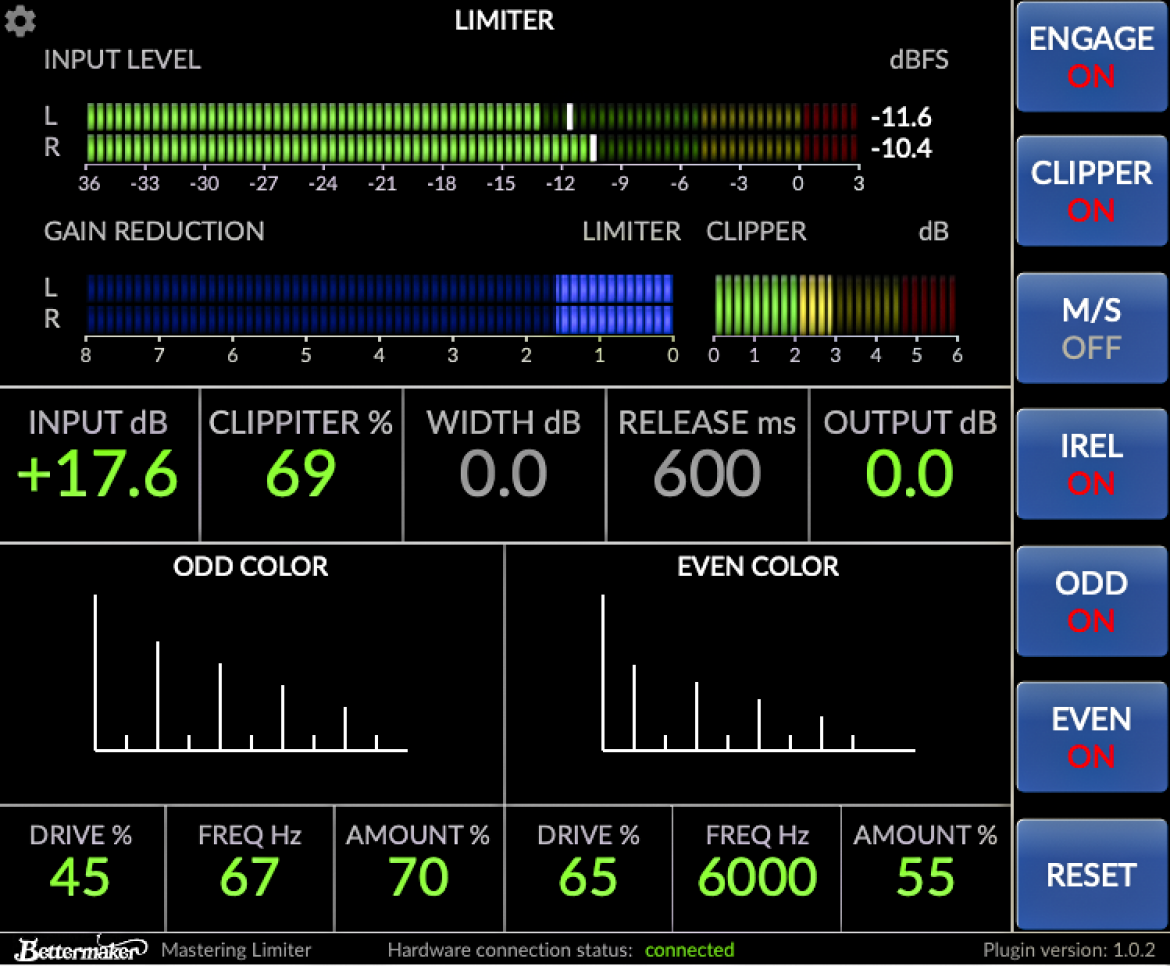Click the Mastering Limiter label
Image resolution: width=1170 pixels, height=966 pixels.
click(236, 950)
